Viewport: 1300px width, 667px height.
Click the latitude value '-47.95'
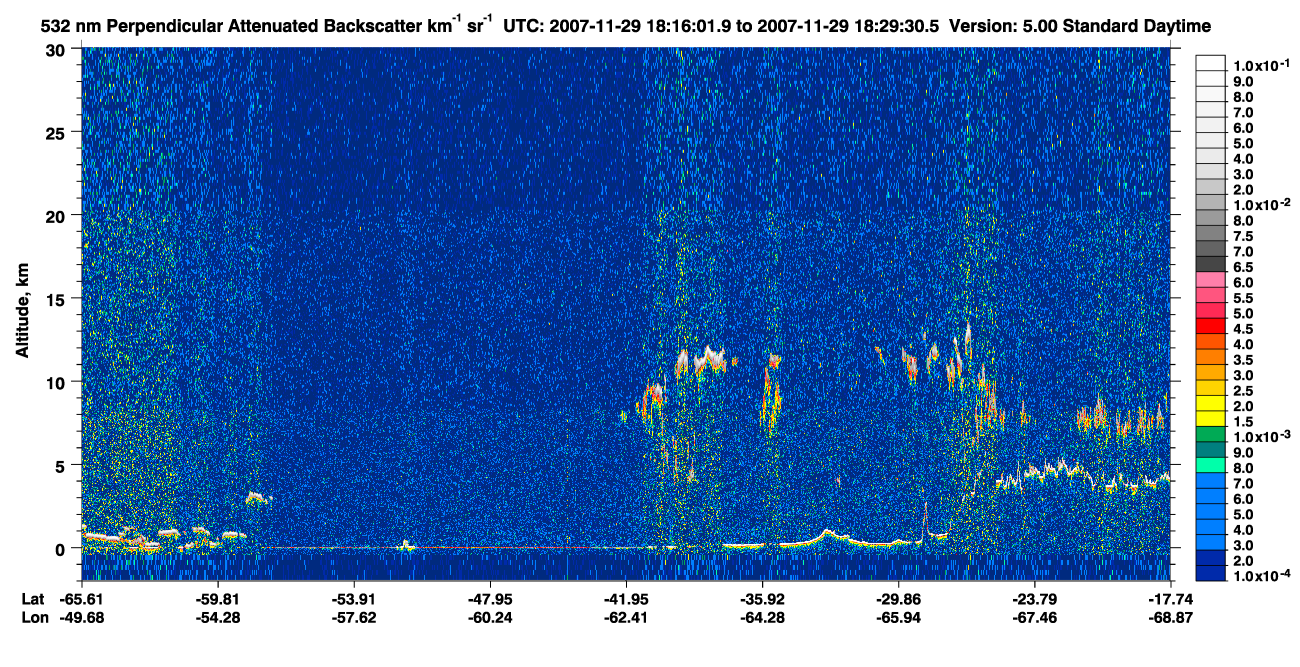pos(490,599)
